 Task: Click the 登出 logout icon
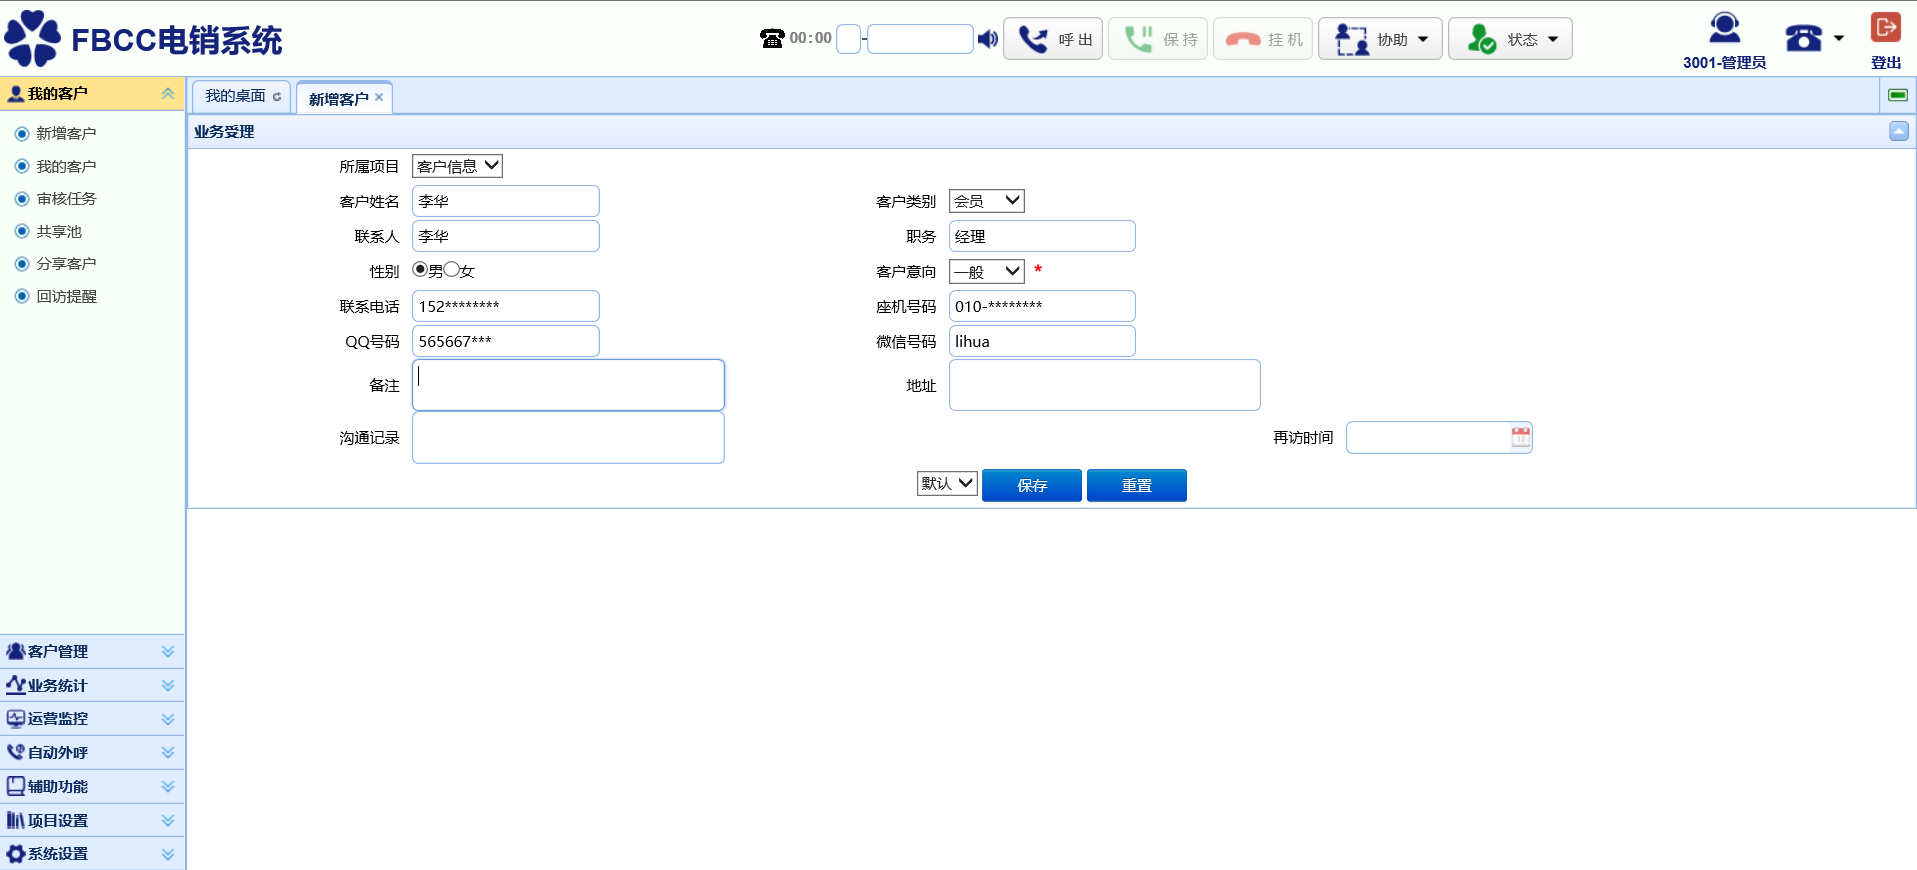pos(1886,27)
